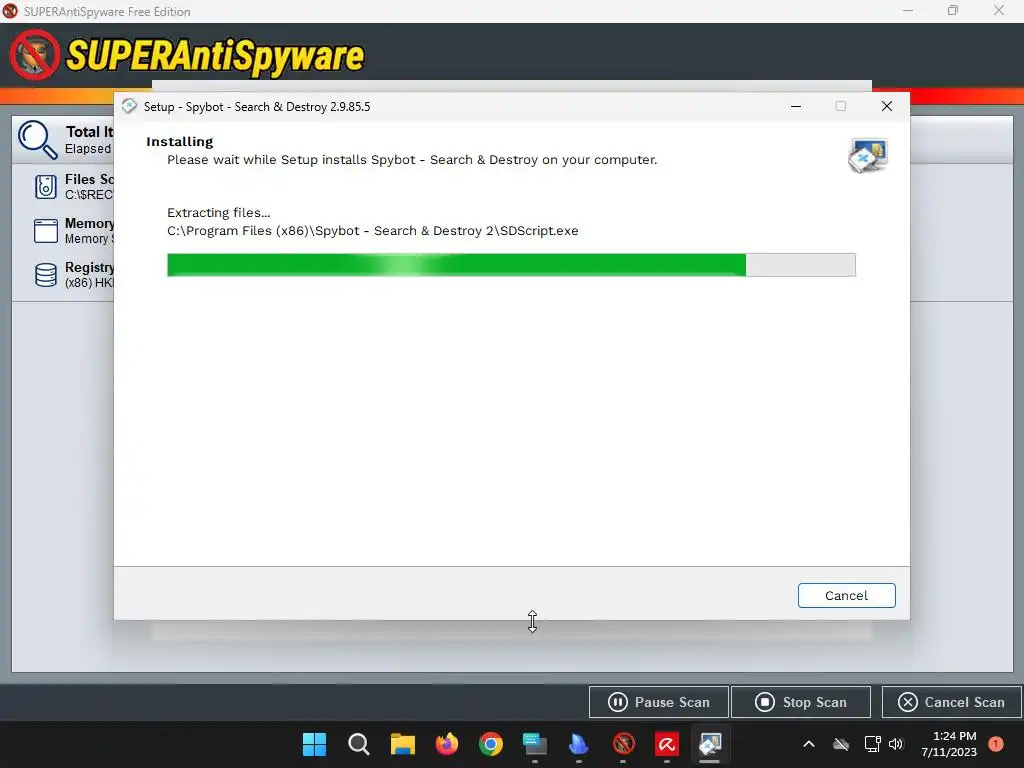The height and width of the screenshot is (768, 1024).
Task: Click the SDScript.exe extraction path text
Action: point(373,231)
